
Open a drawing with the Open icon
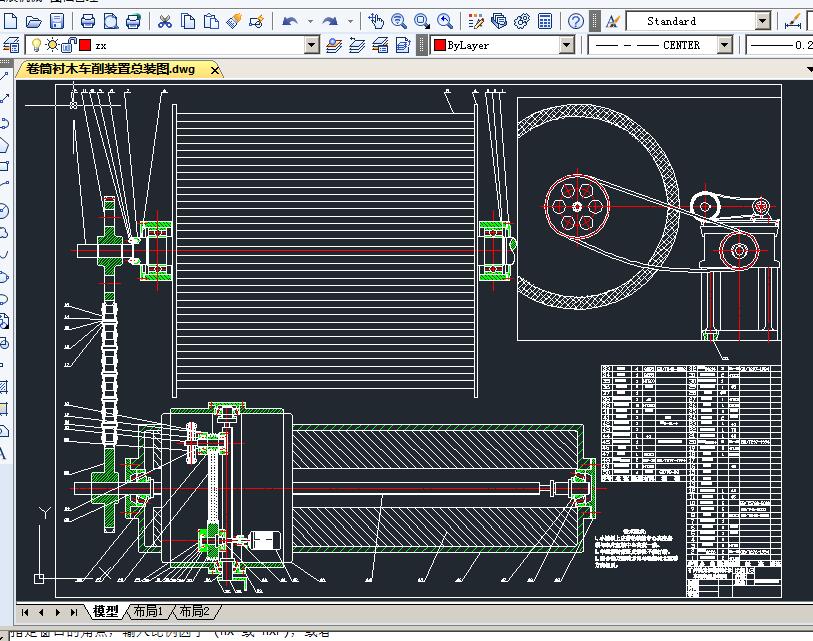33,21
